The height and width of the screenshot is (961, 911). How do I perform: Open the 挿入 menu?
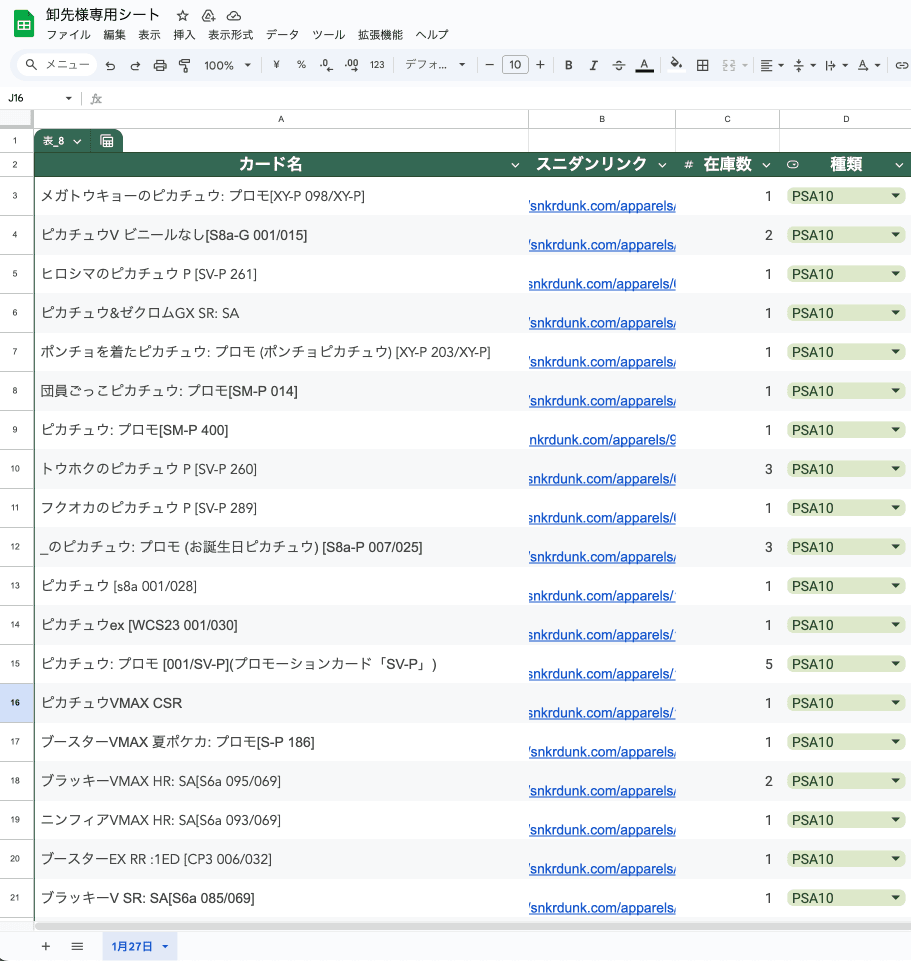point(184,35)
